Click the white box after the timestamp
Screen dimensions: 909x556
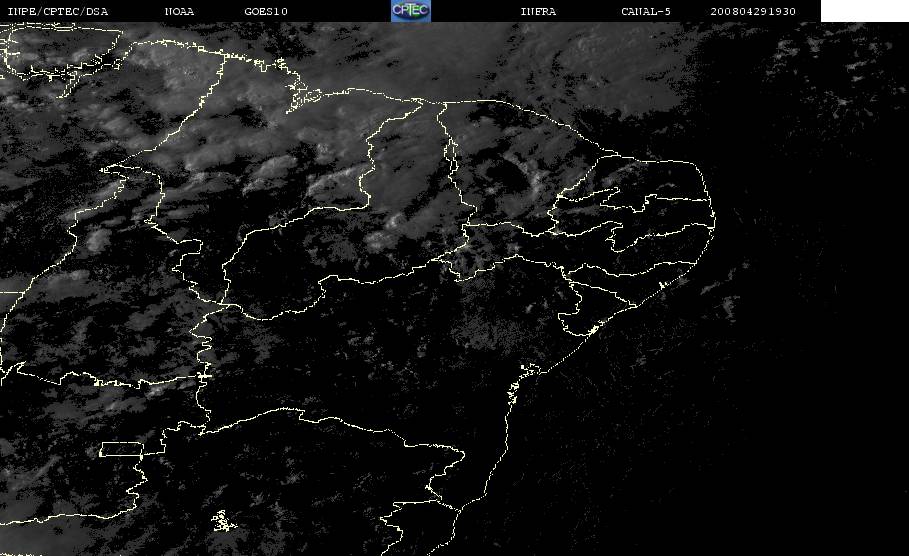coord(865,11)
